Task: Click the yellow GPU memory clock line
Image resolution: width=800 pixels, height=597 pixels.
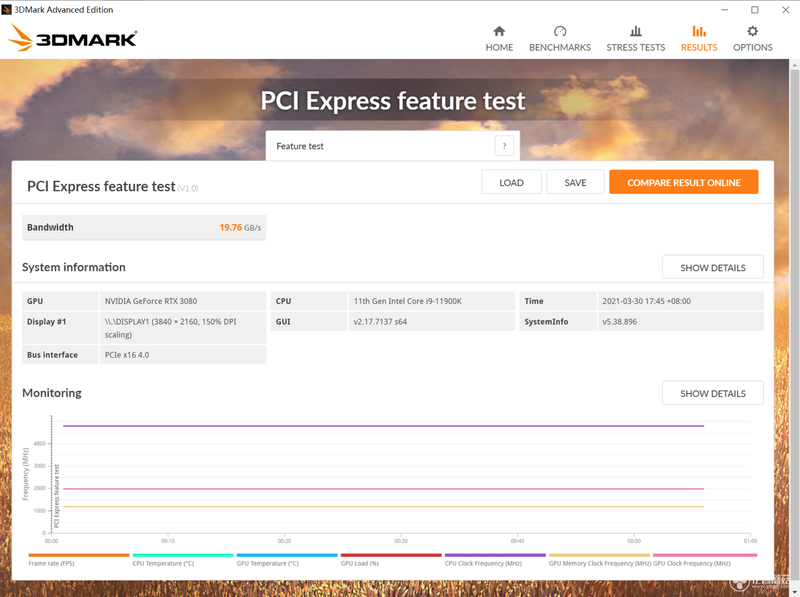Action: (383, 507)
